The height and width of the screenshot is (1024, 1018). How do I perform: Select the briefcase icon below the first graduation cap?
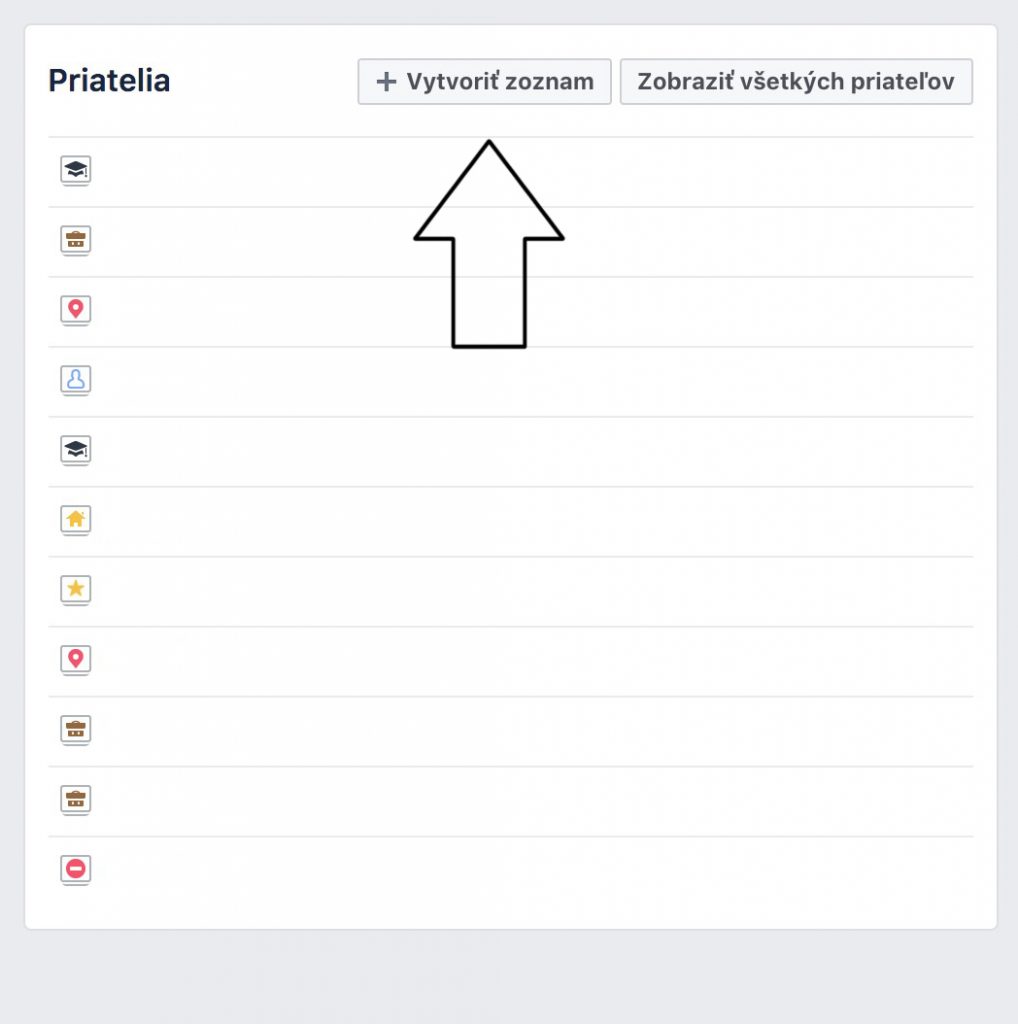coord(76,240)
